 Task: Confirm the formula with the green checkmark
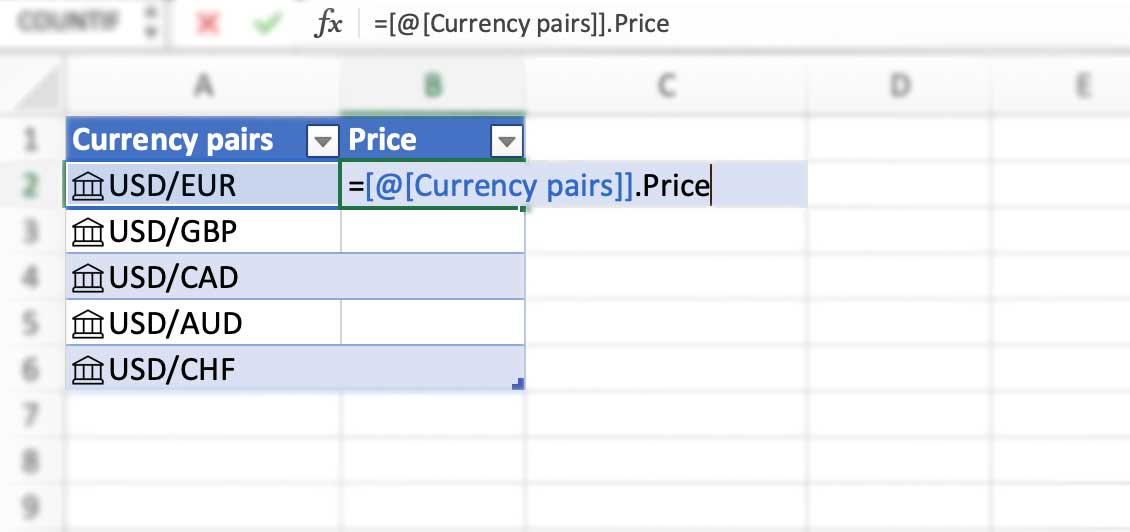(266, 24)
